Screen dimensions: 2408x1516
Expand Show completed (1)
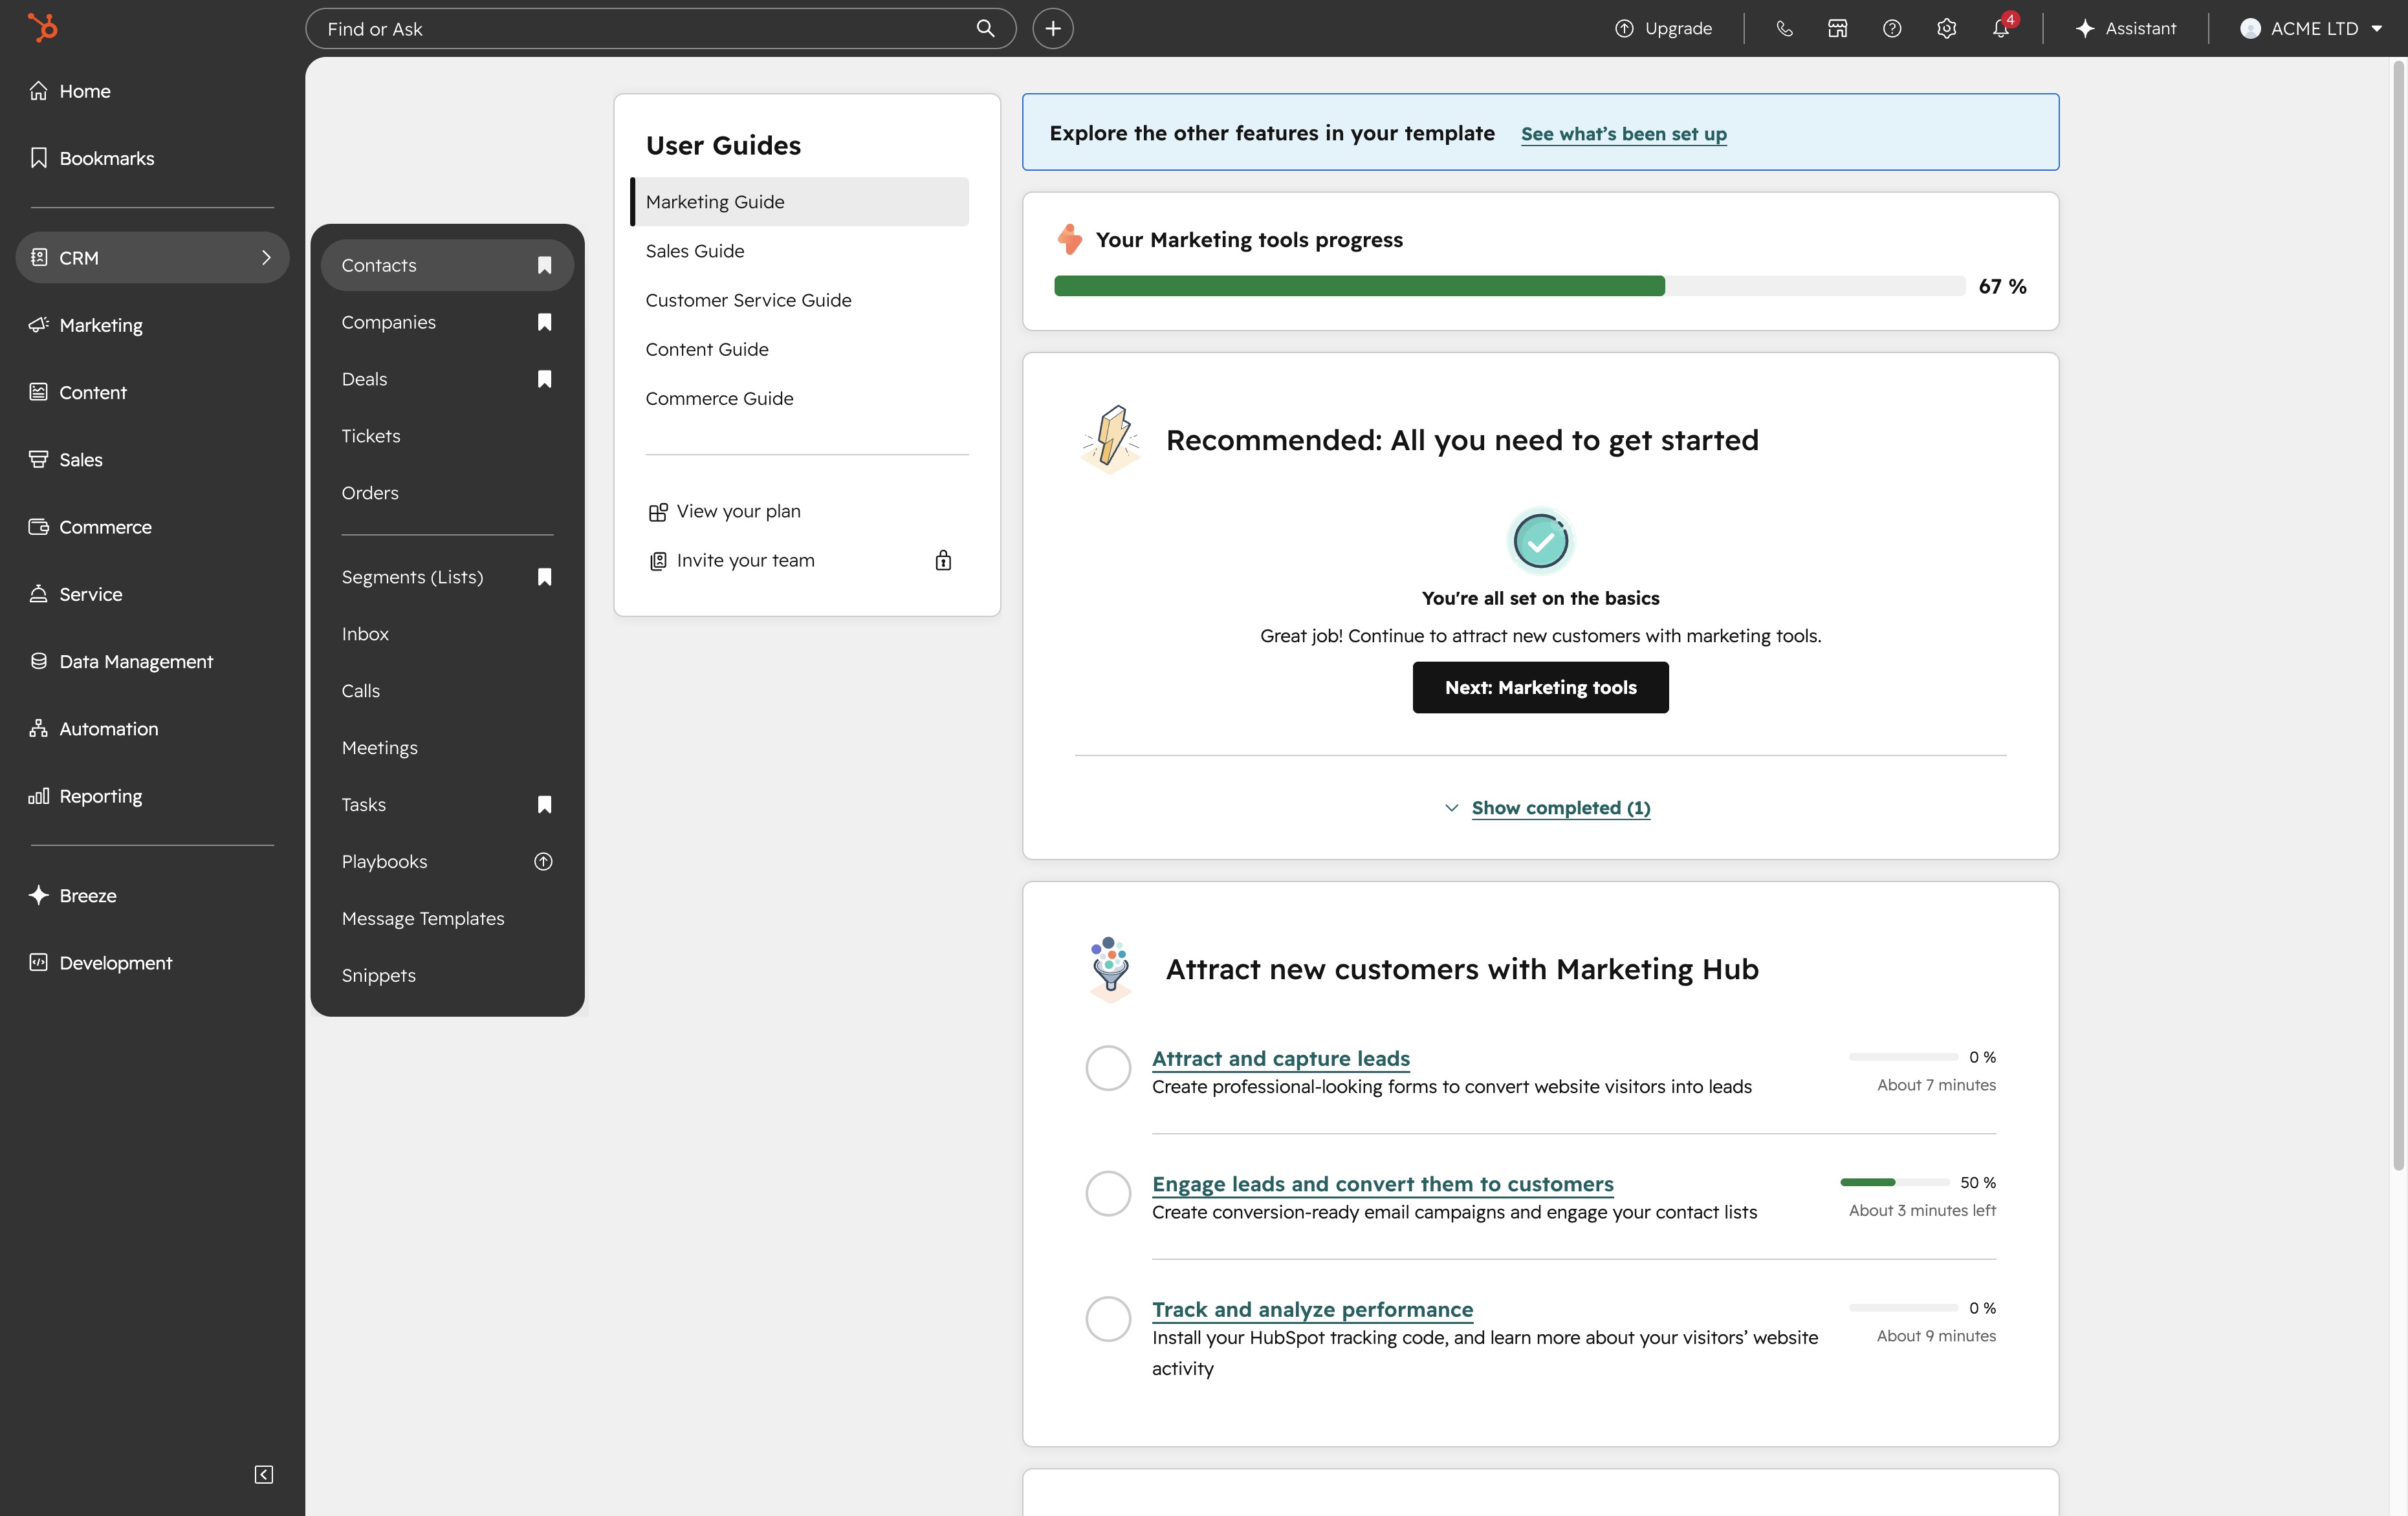[1547, 807]
